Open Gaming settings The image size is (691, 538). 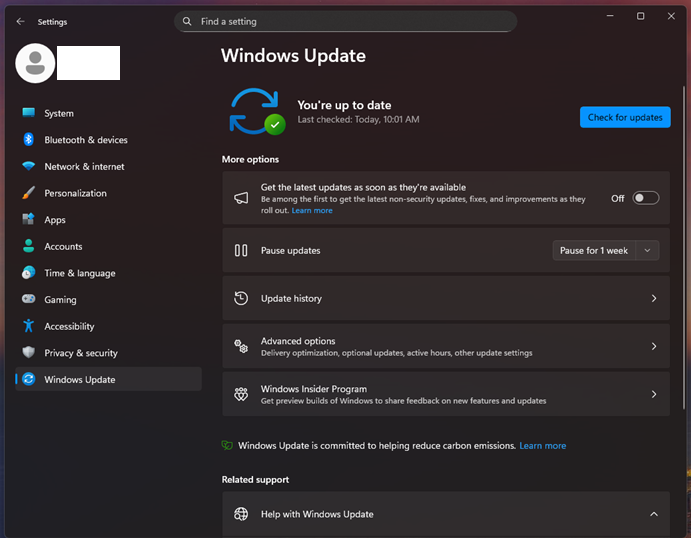tap(108, 300)
